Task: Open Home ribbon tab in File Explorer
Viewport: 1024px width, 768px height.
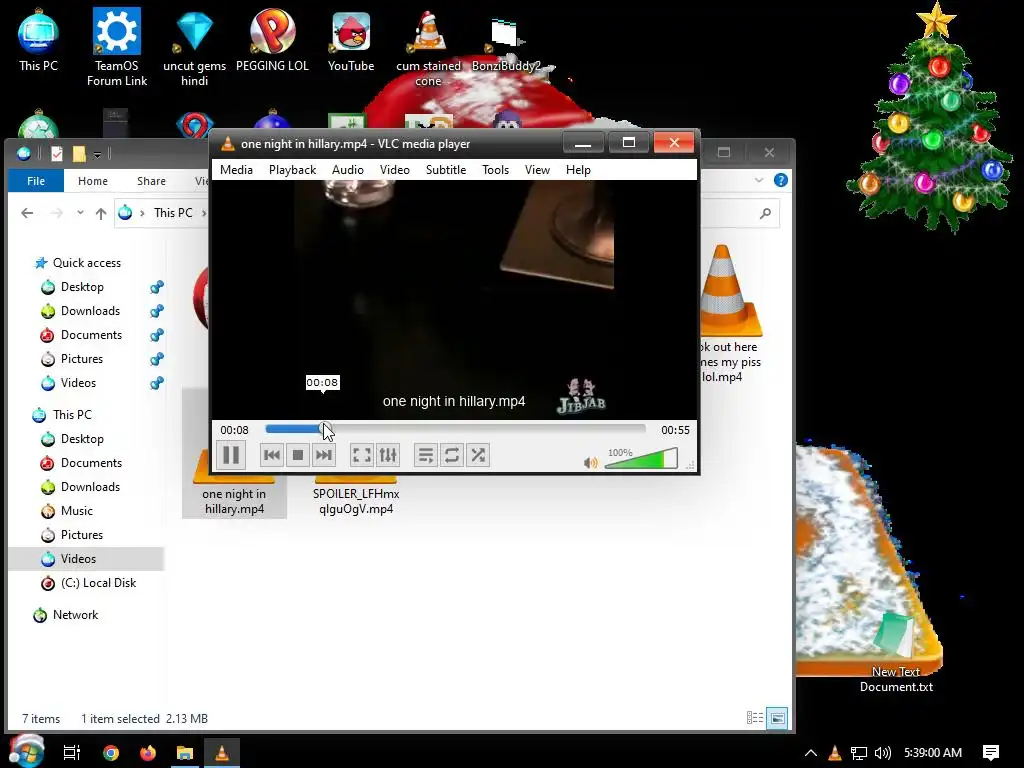Action: pos(93,181)
